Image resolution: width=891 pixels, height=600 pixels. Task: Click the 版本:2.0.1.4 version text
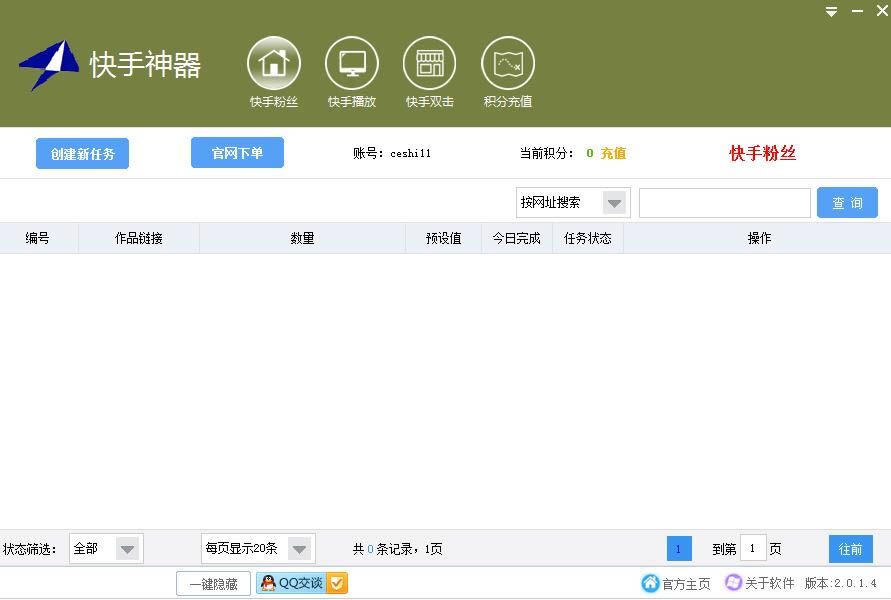pyautogui.click(x=840, y=583)
